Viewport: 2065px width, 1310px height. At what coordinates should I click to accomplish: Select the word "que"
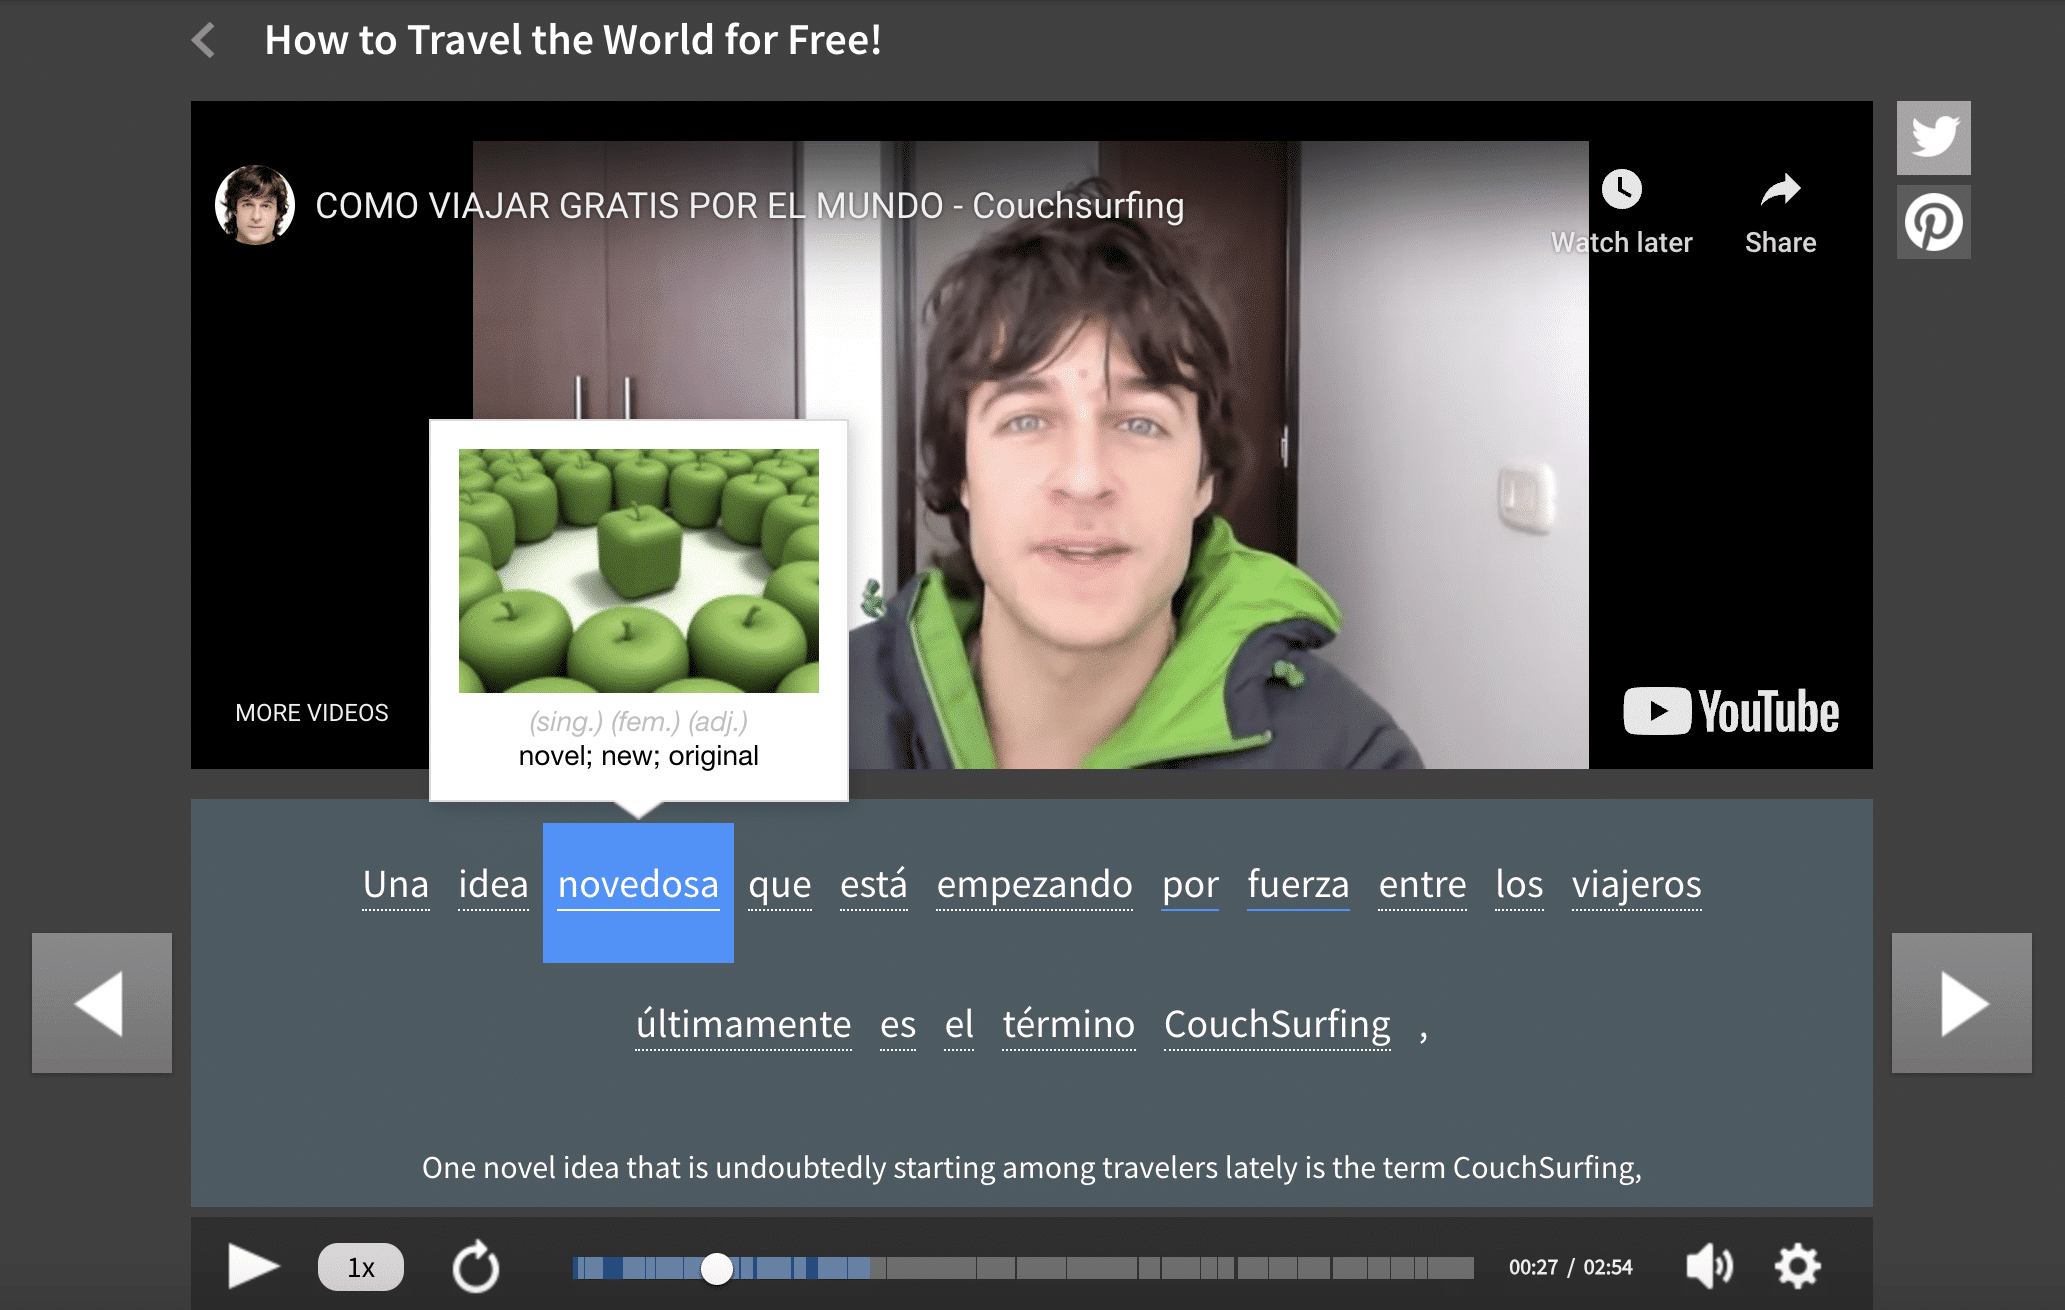point(780,885)
